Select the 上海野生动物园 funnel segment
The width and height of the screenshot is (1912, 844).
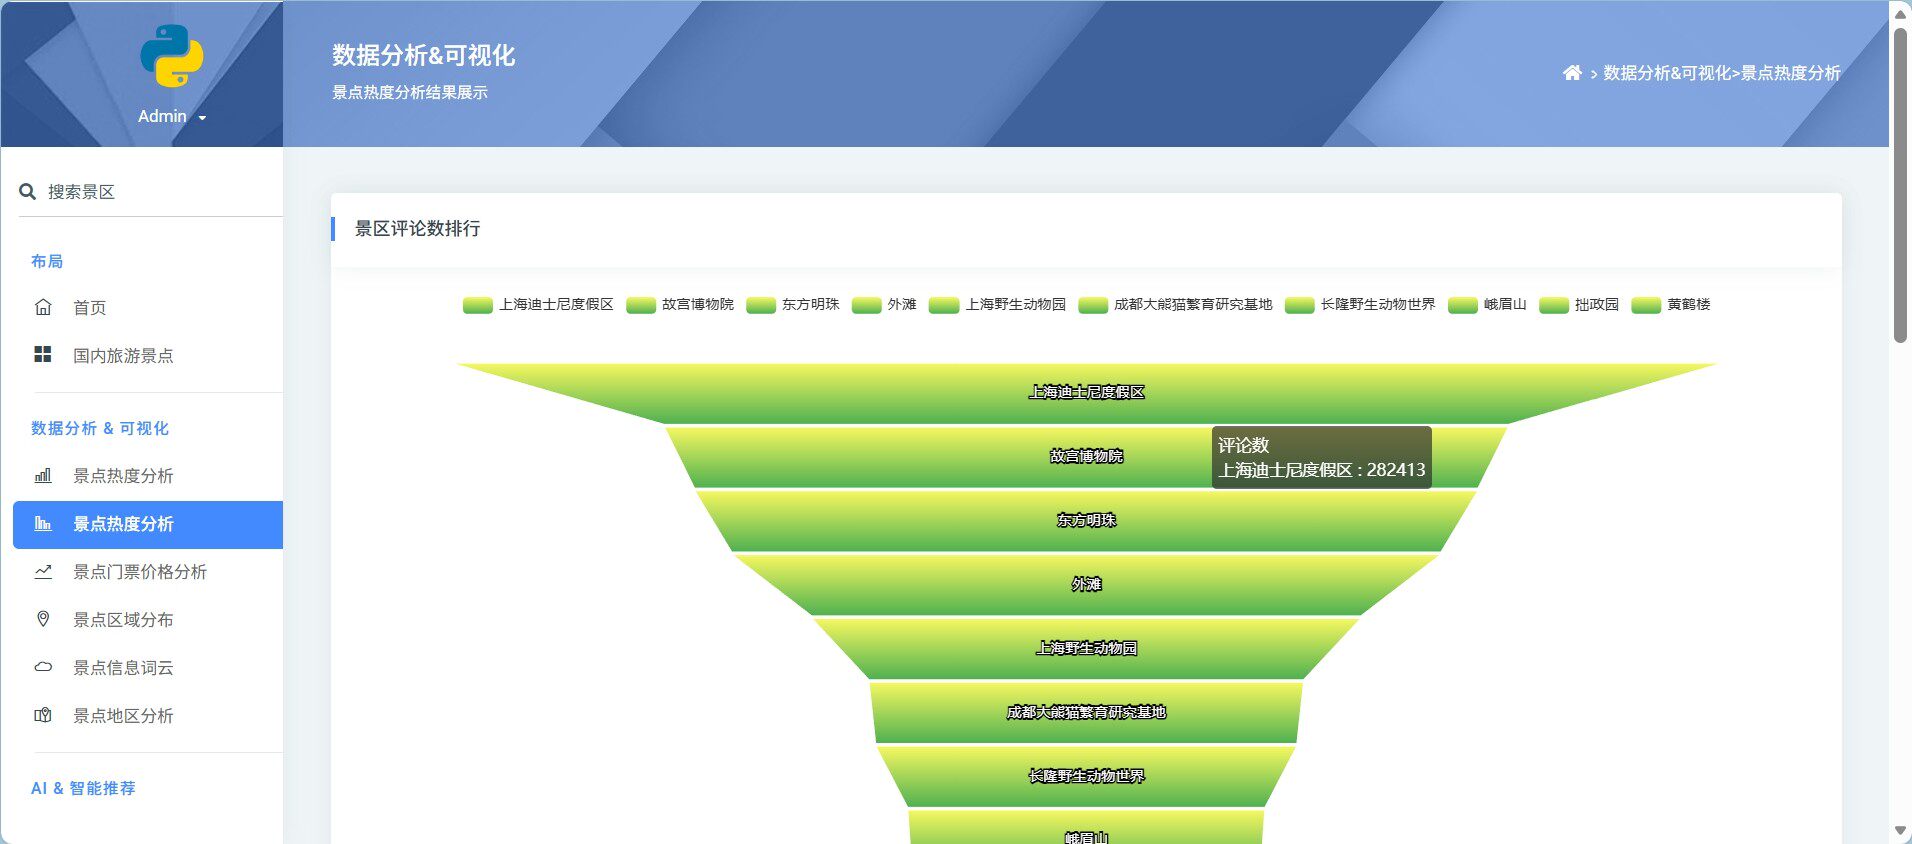1087,648
